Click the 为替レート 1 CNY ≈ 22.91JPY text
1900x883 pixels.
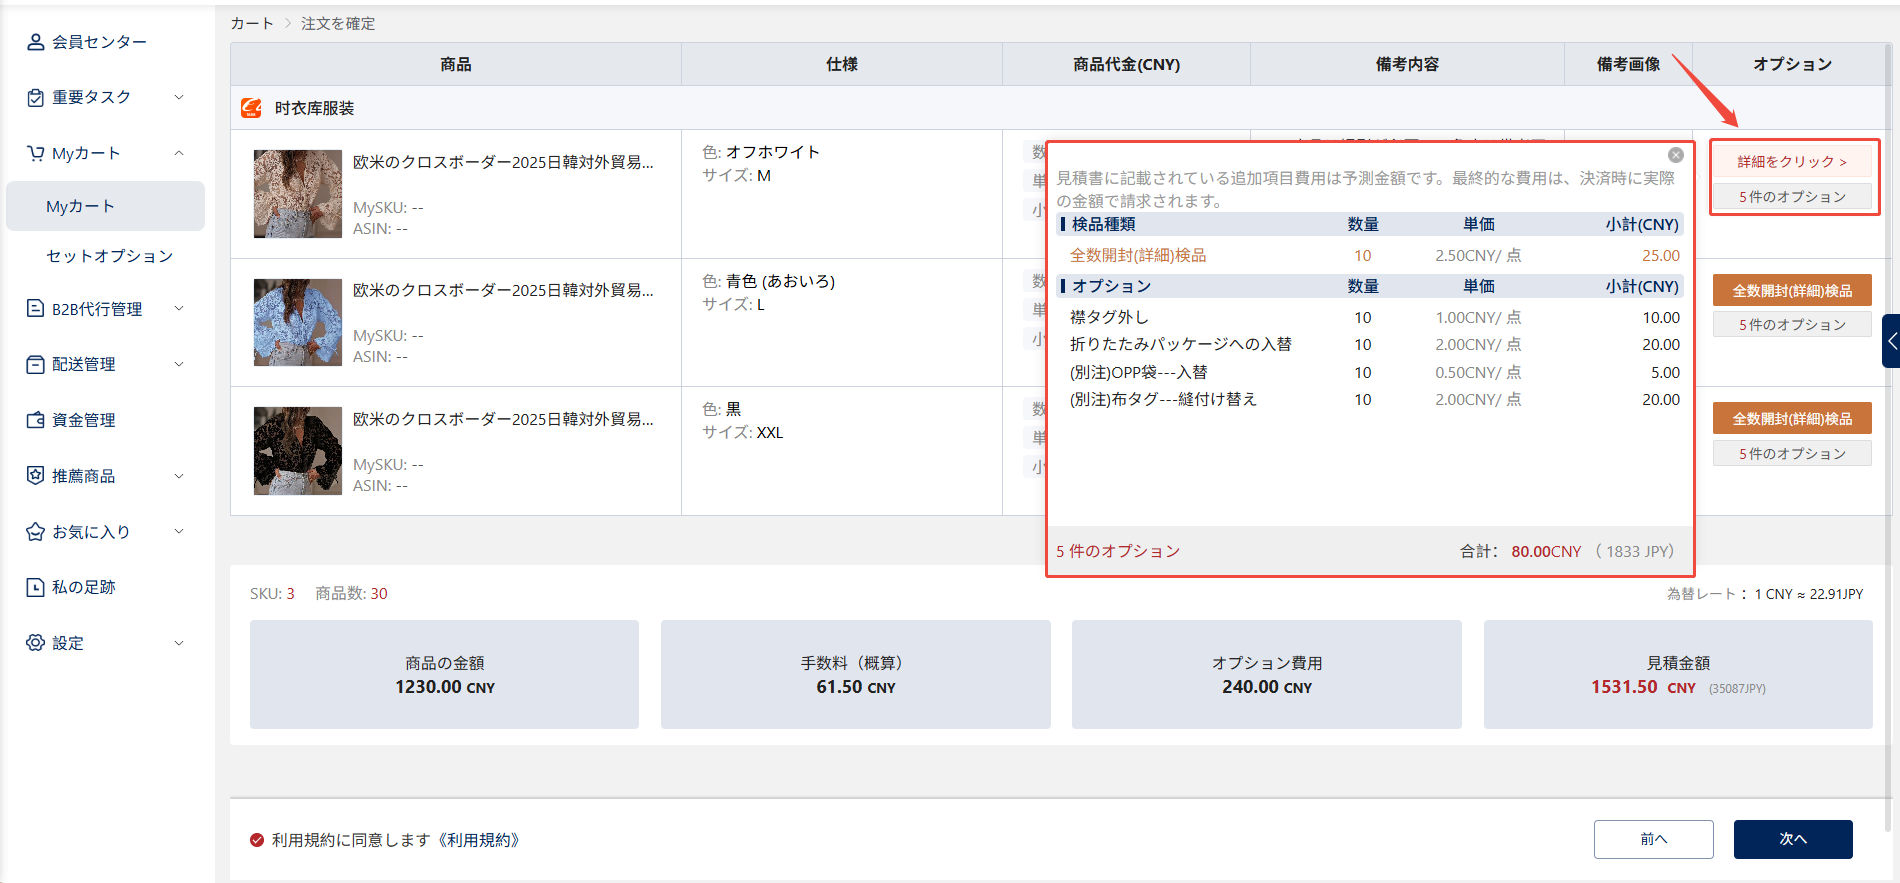(1765, 594)
